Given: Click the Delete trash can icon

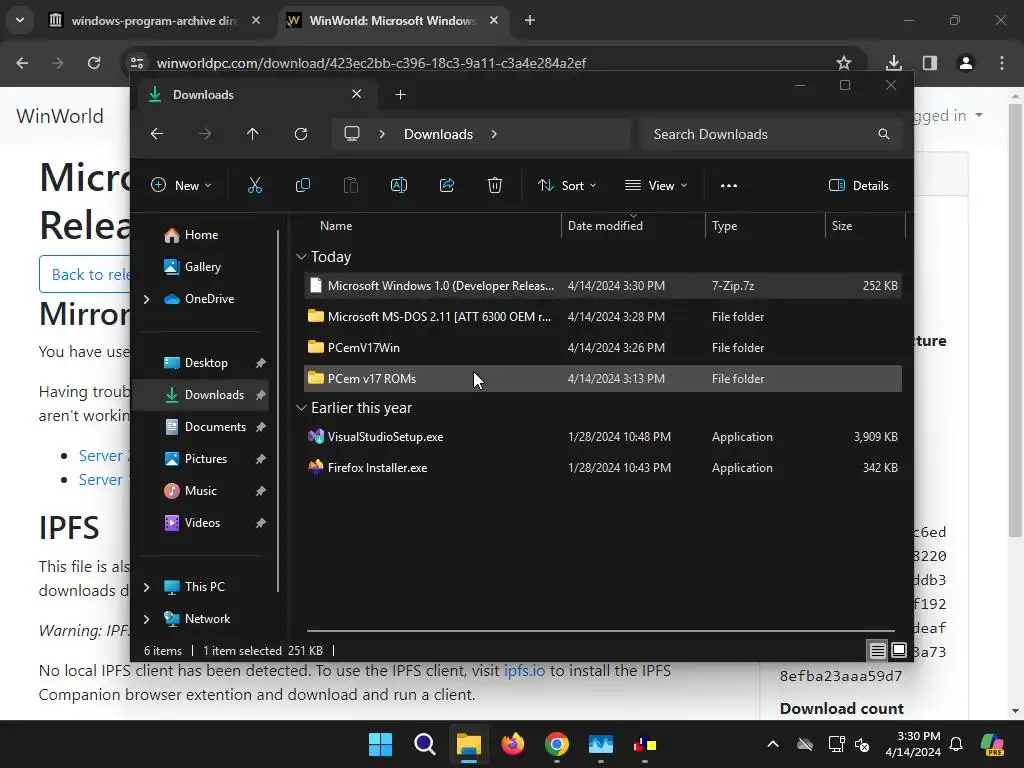Looking at the screenshot, I should click(495, 185).
